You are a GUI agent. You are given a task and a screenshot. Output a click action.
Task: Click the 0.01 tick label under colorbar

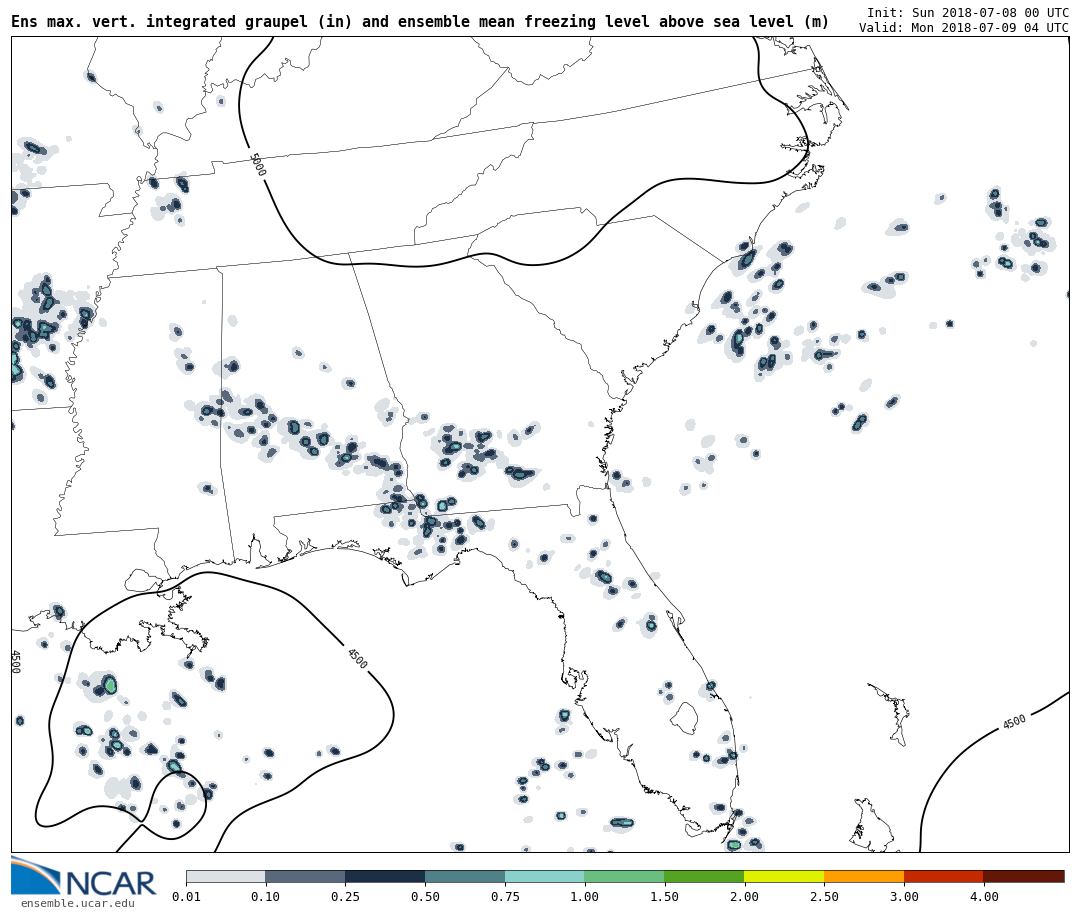coord(186,897)
